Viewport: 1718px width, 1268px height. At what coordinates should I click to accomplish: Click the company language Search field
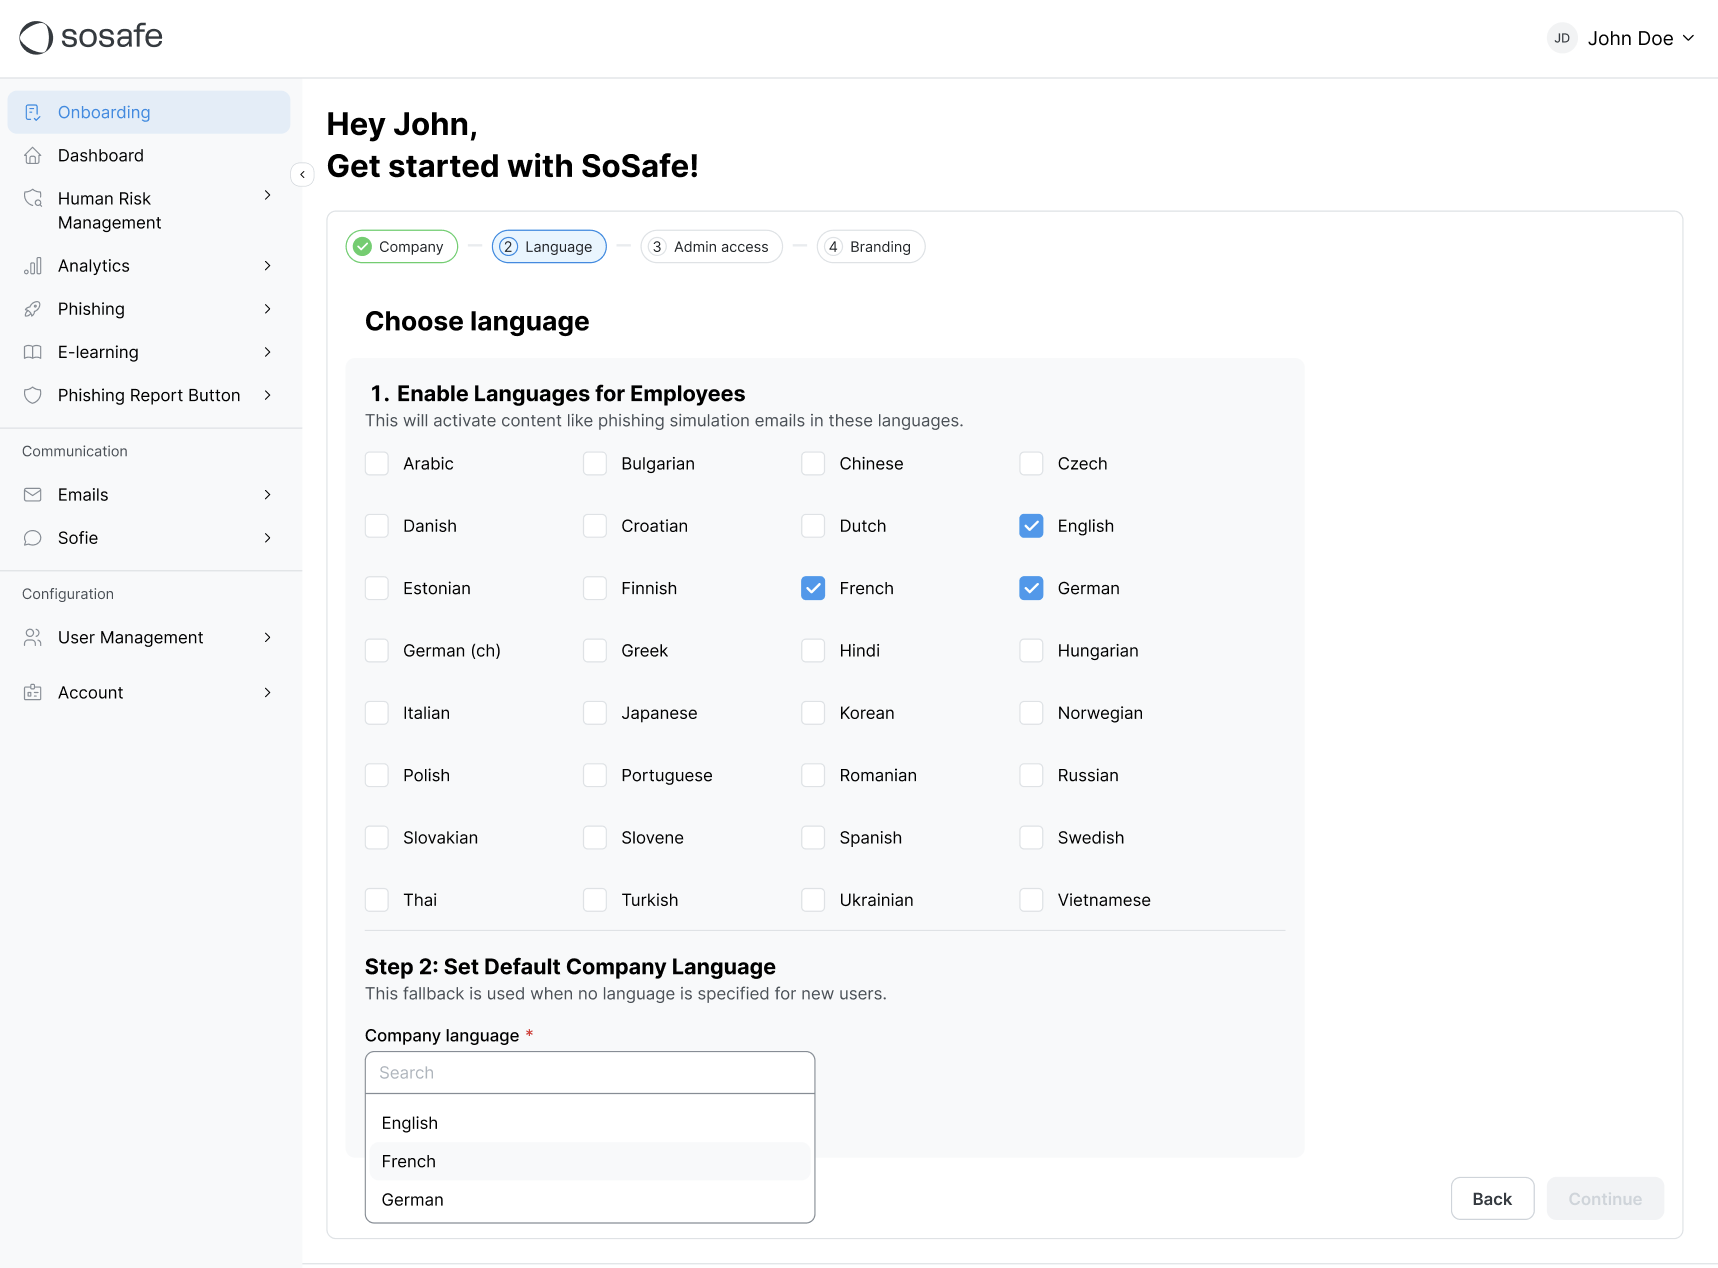[x=589, y=1073]
